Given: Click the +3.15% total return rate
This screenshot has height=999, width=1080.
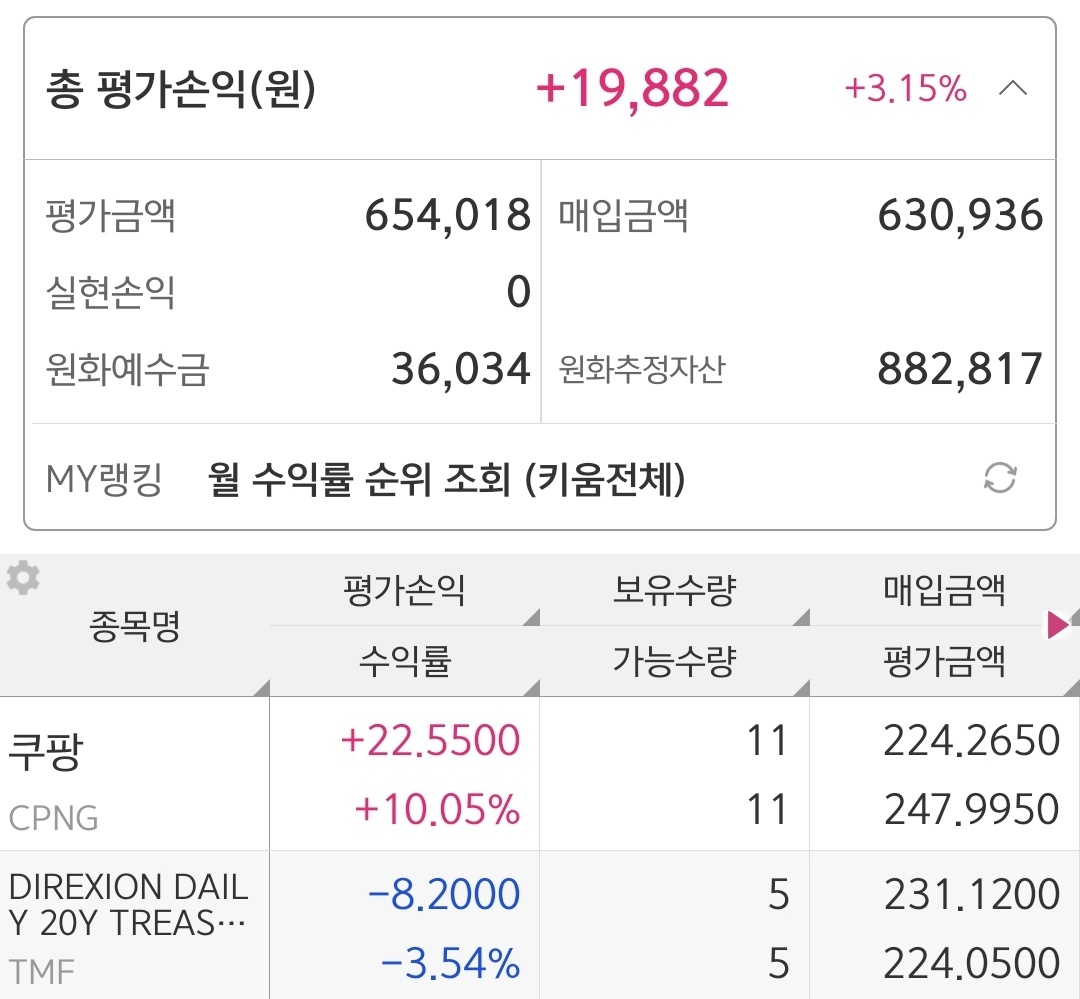Looking at the screenshot, I should tap(905, 90).
